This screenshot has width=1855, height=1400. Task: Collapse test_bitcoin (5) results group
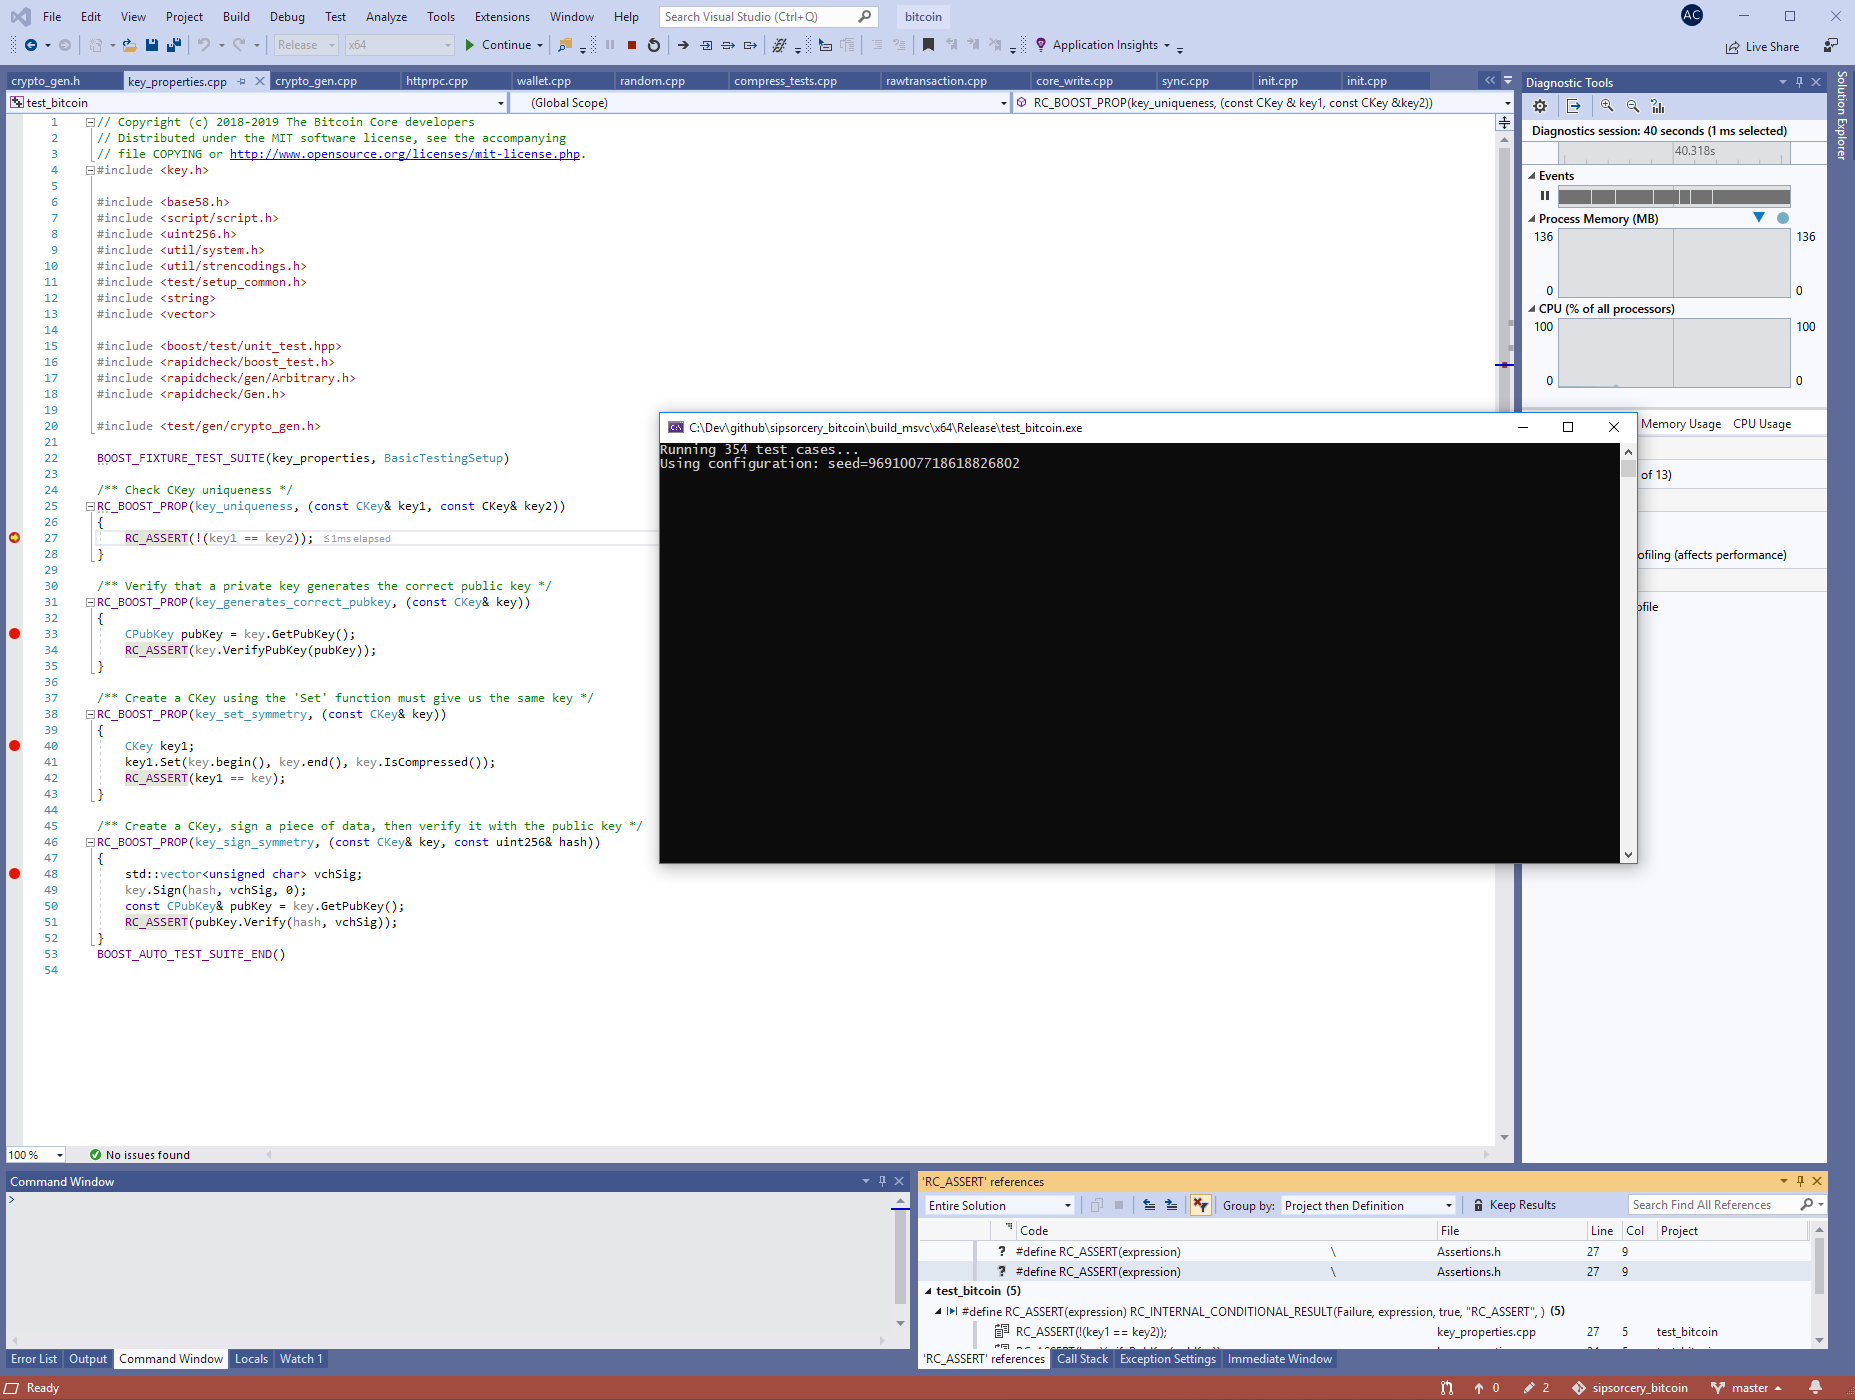pyautogui.click(x=928, y=1291)
